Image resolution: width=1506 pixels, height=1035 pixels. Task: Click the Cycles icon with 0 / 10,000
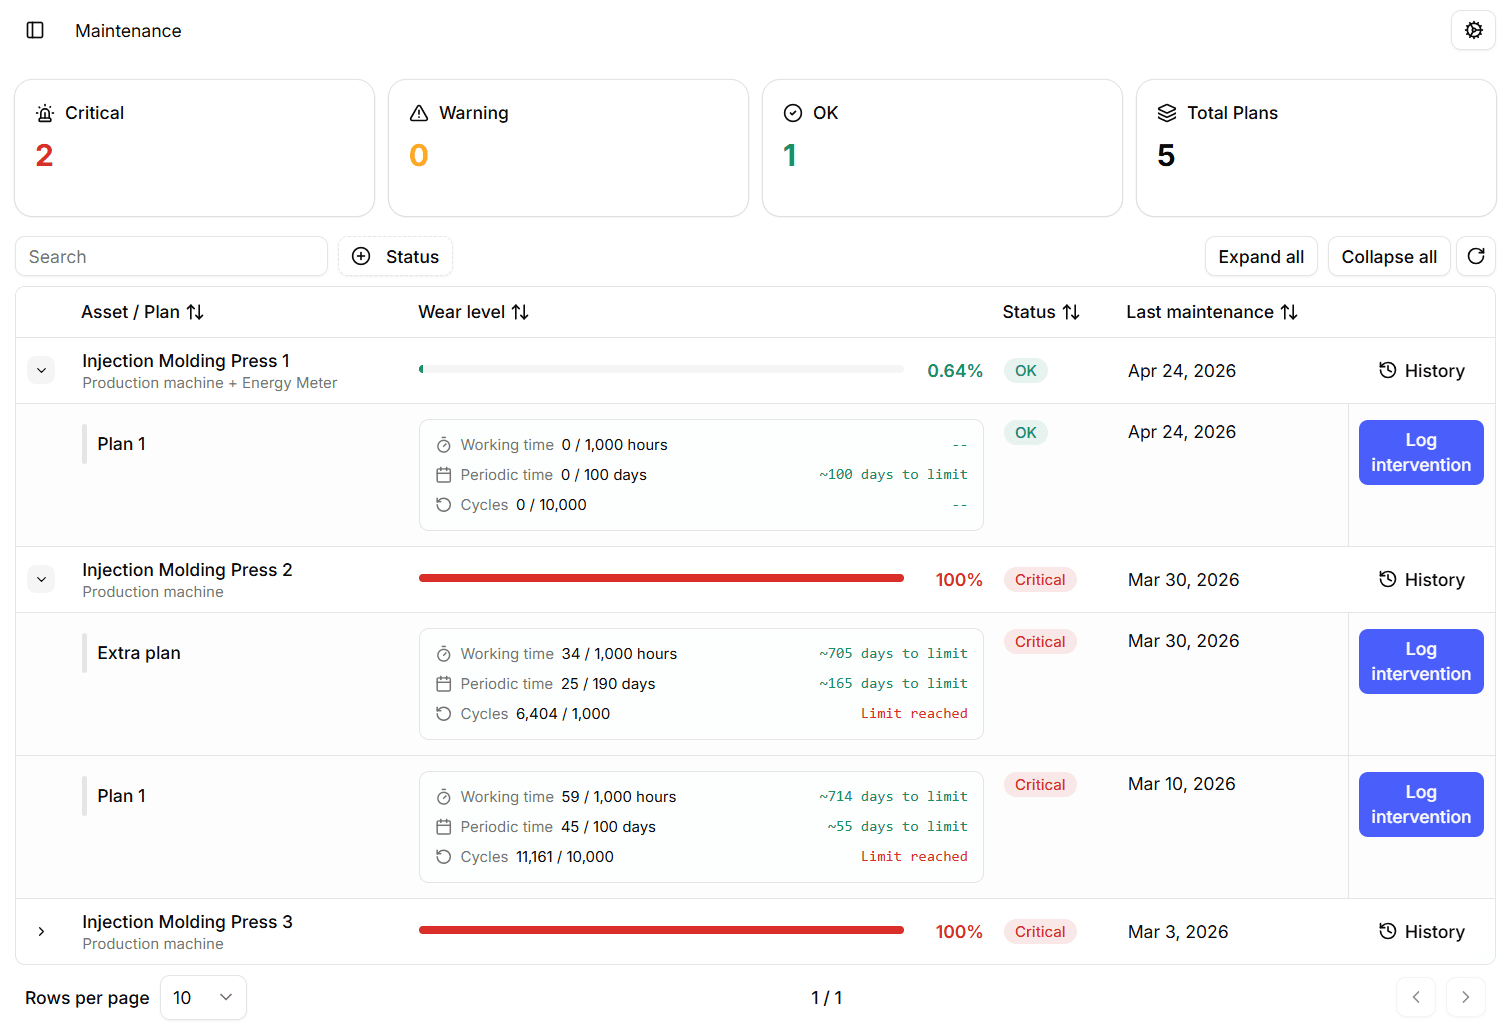tap(444, 505)
